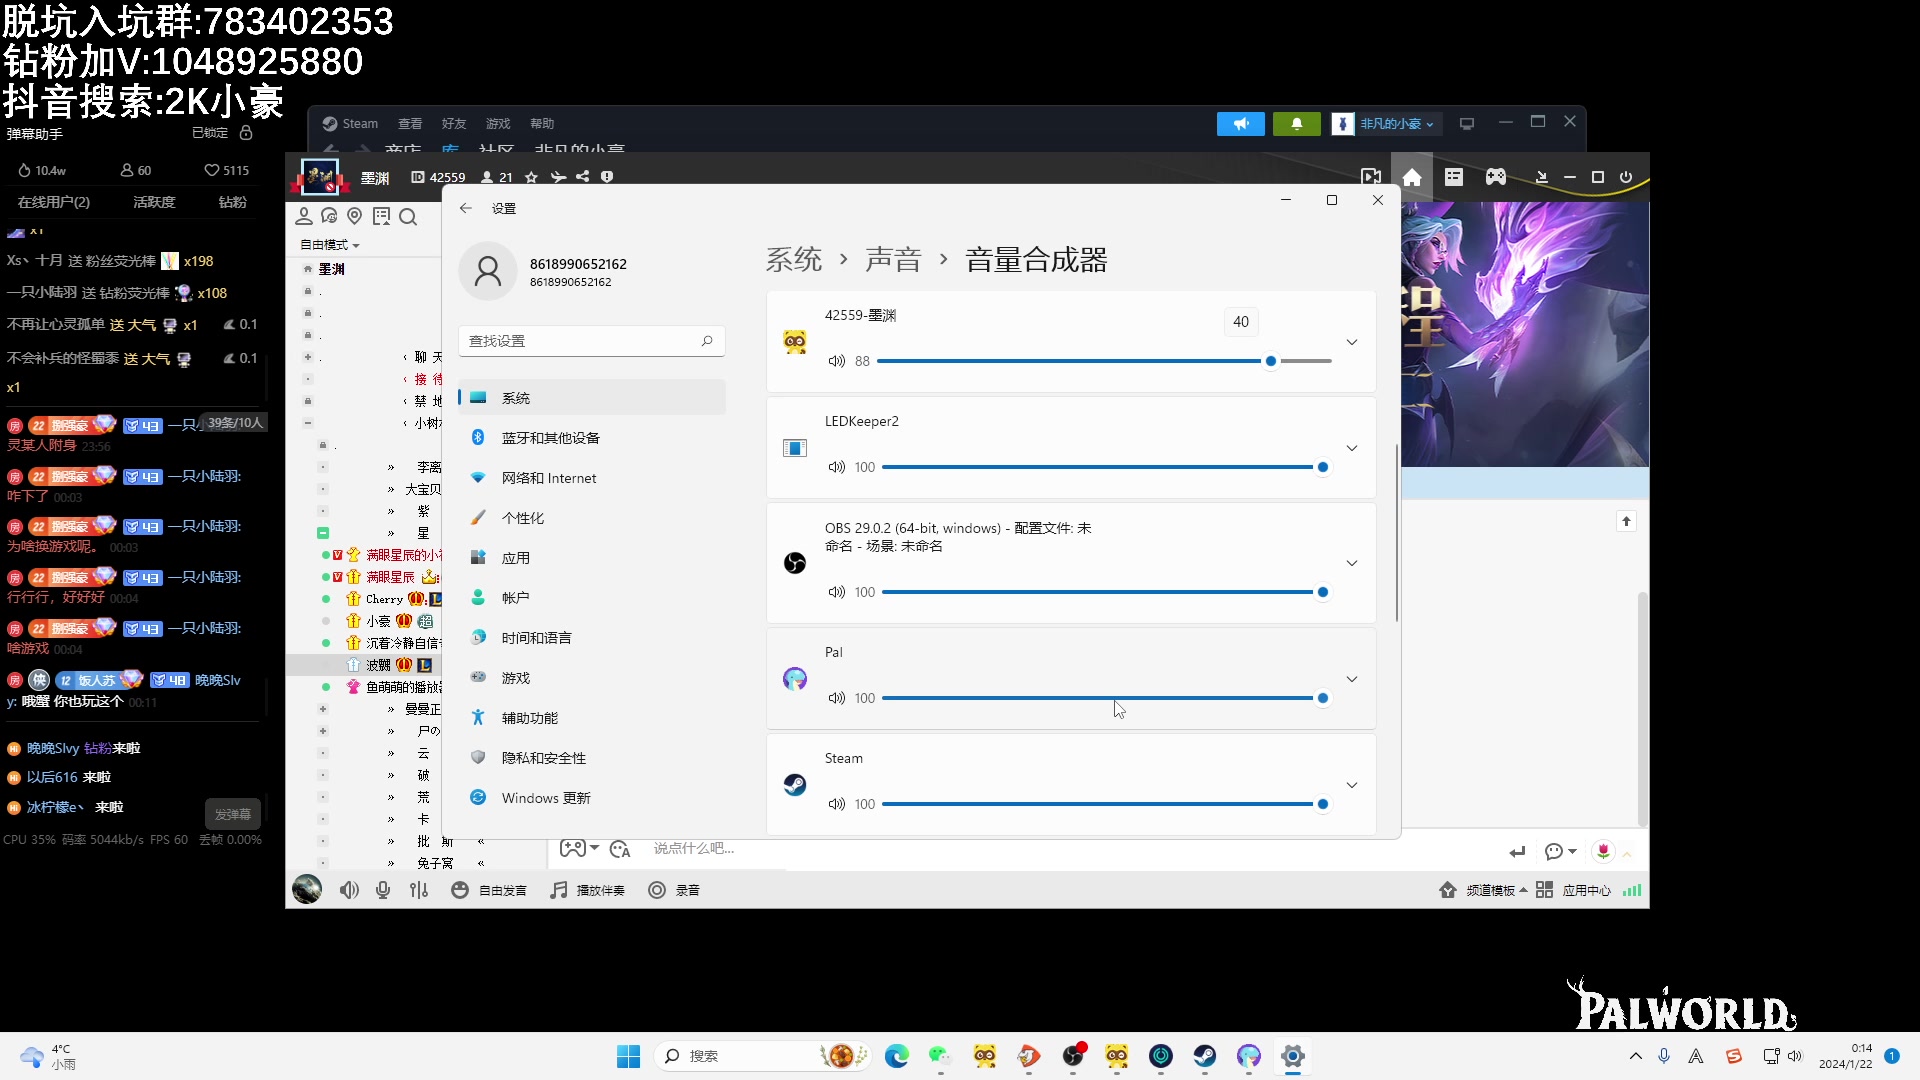The image size is (1920, 1080).
Task: Click the Steam notifications bell button
Action: point(1297,124)
